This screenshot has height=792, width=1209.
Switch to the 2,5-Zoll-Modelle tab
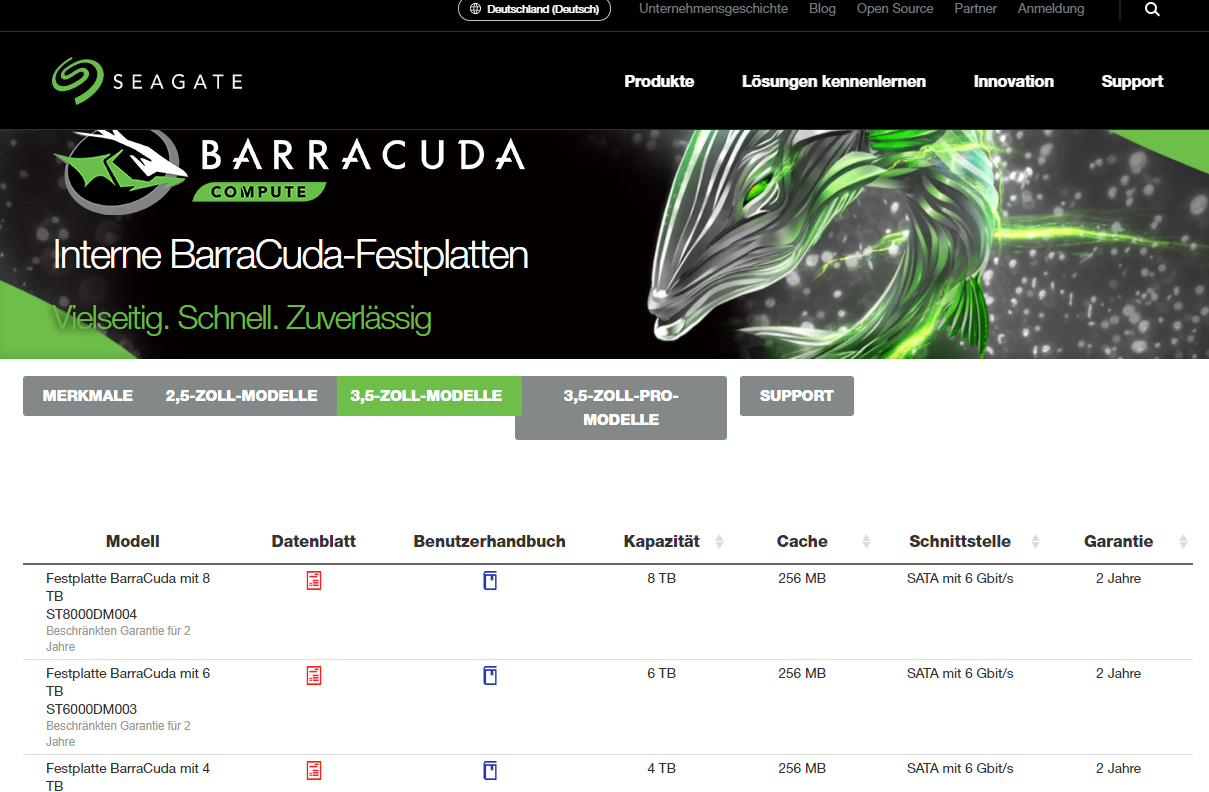coord(242,395)
